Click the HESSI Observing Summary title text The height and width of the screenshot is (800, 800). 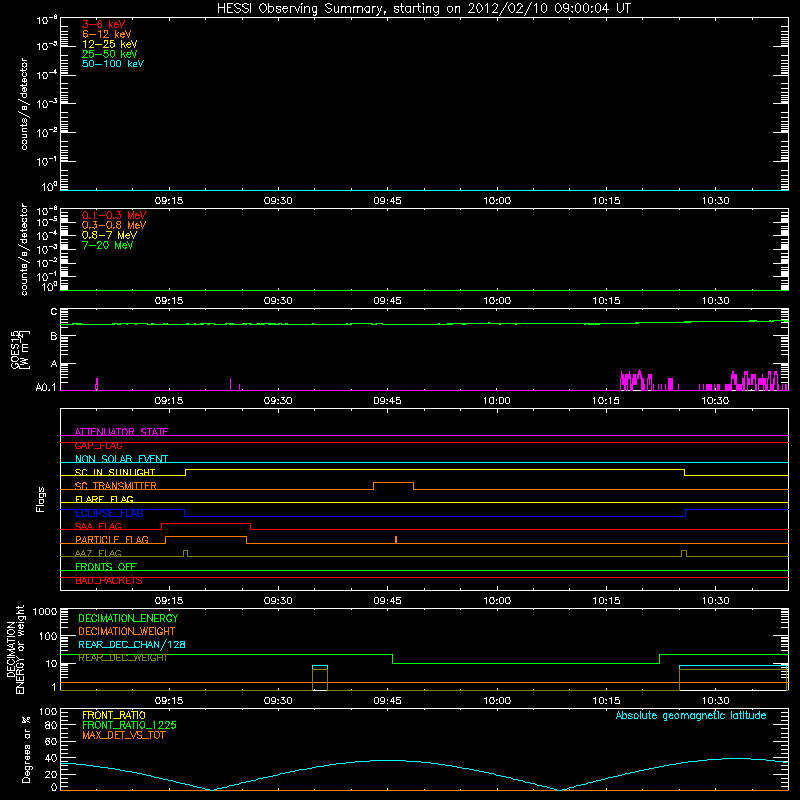point(424,8)
